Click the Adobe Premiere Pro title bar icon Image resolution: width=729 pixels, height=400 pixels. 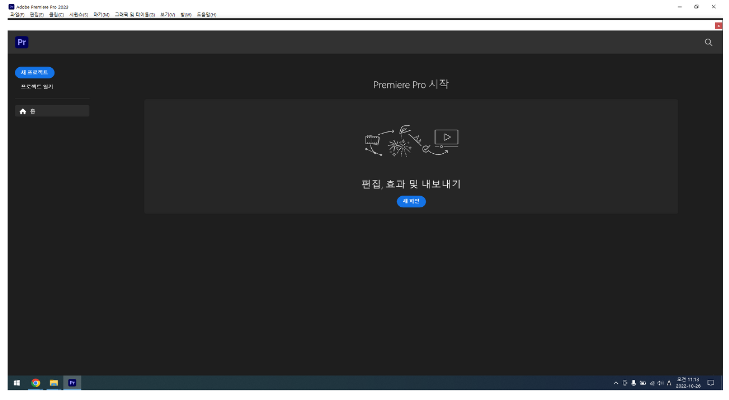pos(12,7)
